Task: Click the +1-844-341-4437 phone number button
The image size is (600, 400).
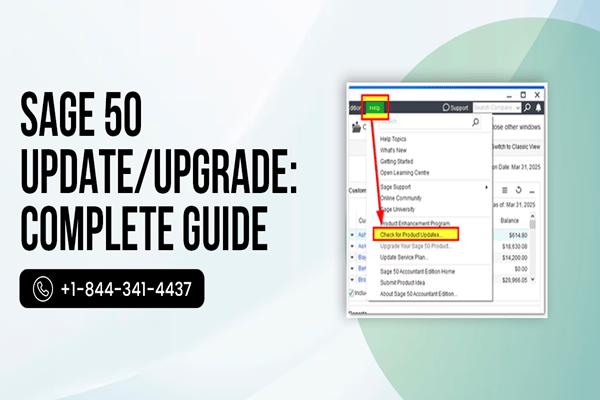Action: 112,289
